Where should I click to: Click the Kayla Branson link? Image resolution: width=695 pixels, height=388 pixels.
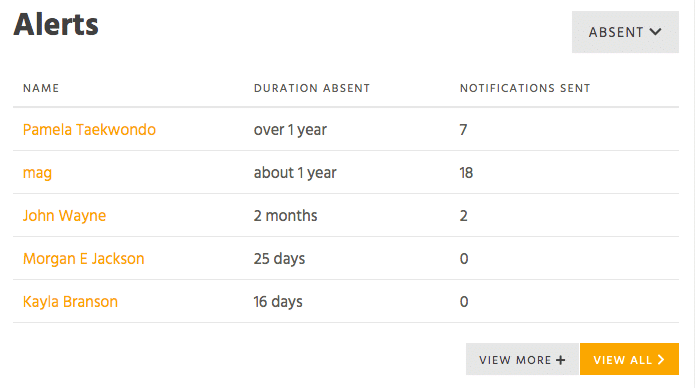70,302
